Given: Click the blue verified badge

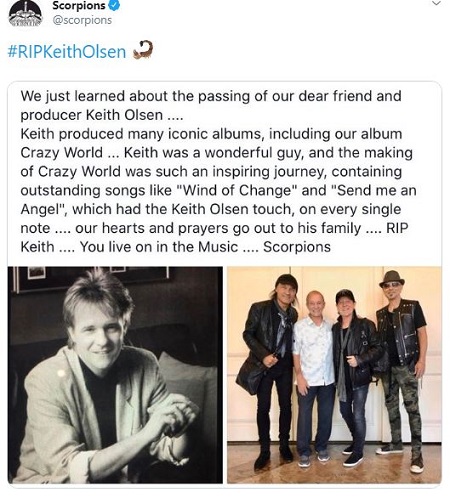Looking at the screenshot, I should click(114, 5).
